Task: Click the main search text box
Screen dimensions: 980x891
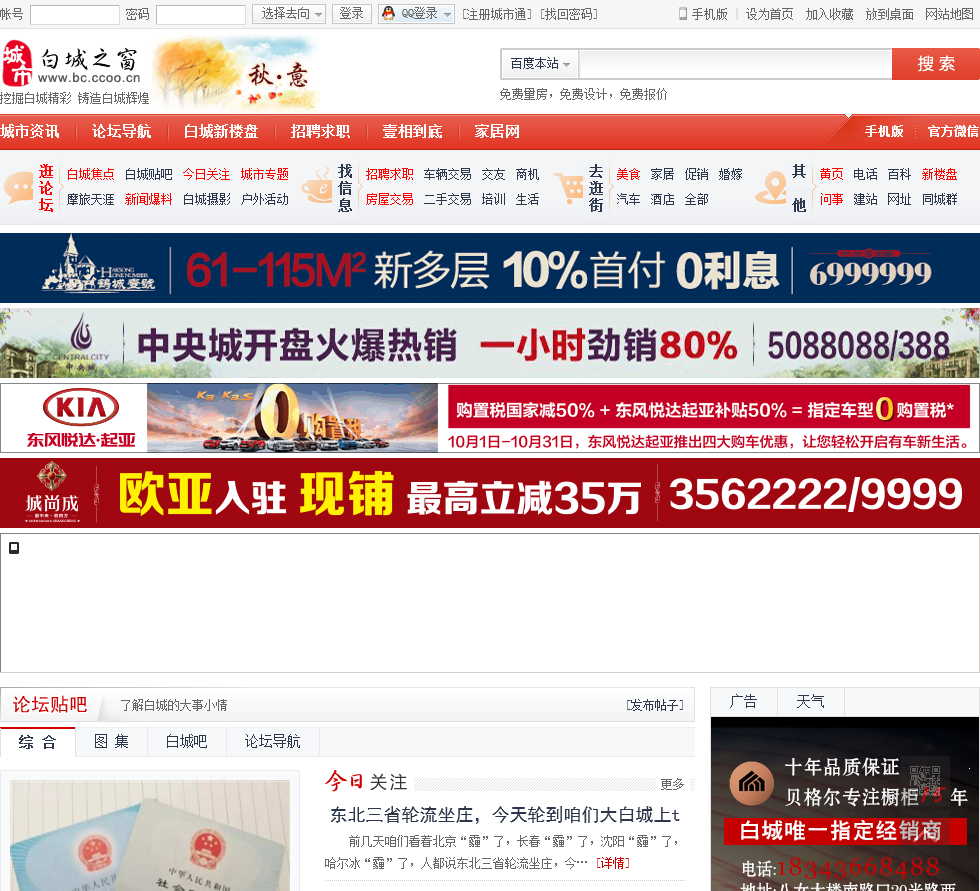Action: (735, 64)
